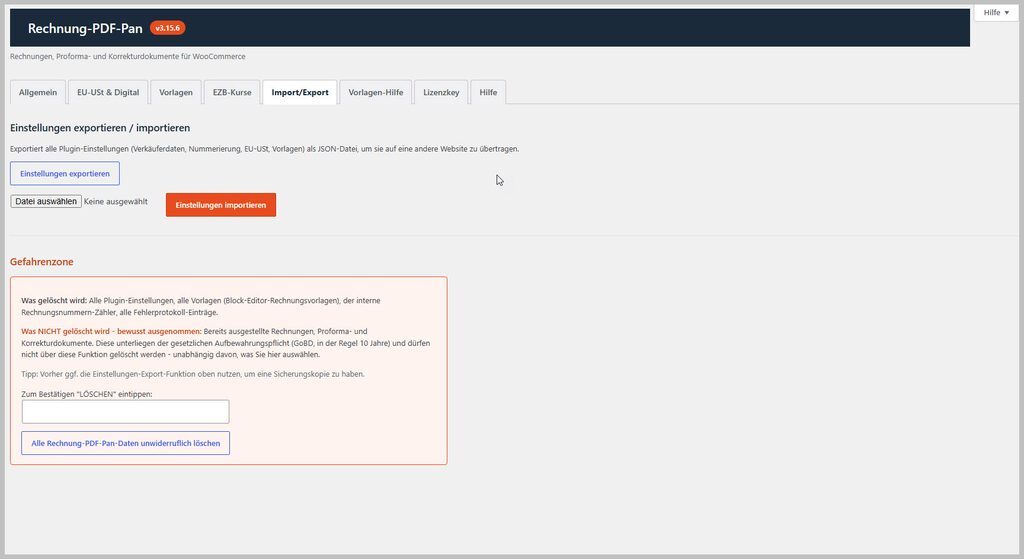Screen dimensions: 1024x559
Task: Click the v3.15.6 version badge
Action: [168, 28]
